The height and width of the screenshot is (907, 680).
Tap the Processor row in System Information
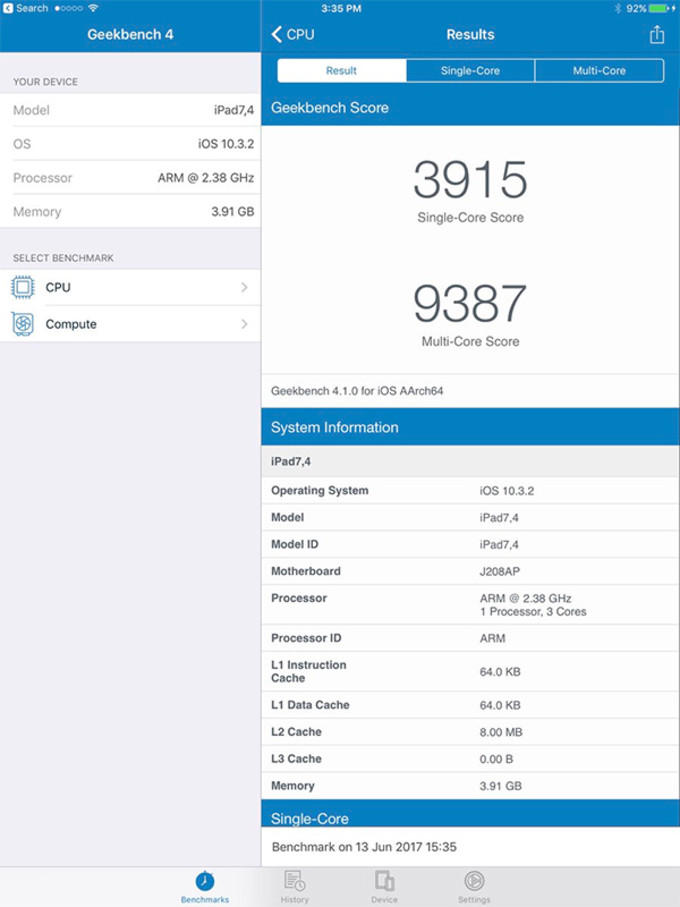pos(470,605)
